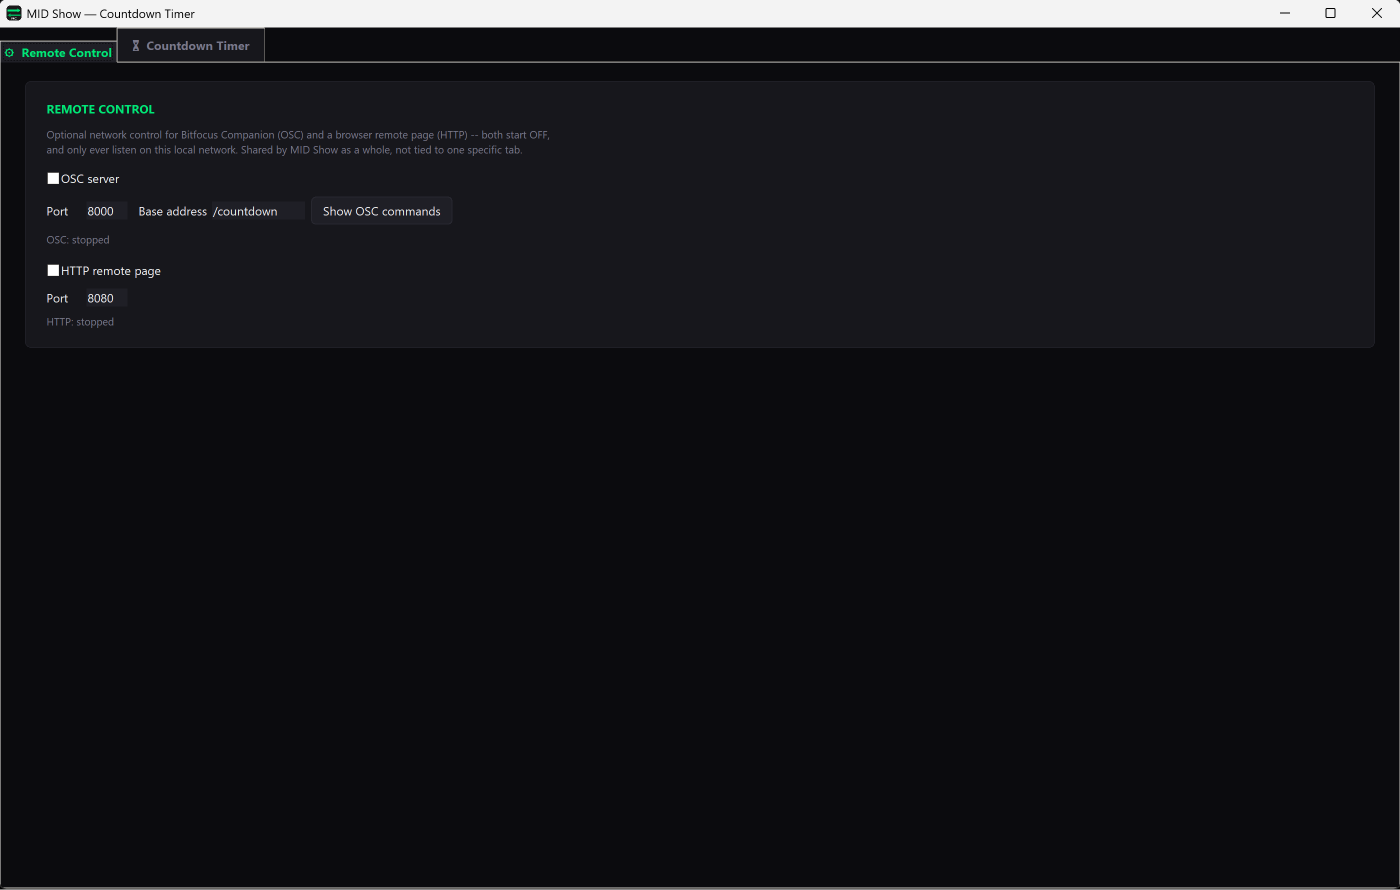The image size is (1400, 890).
Task: Click the MID Show app icon in title bar
Action: tap(14, 13)
